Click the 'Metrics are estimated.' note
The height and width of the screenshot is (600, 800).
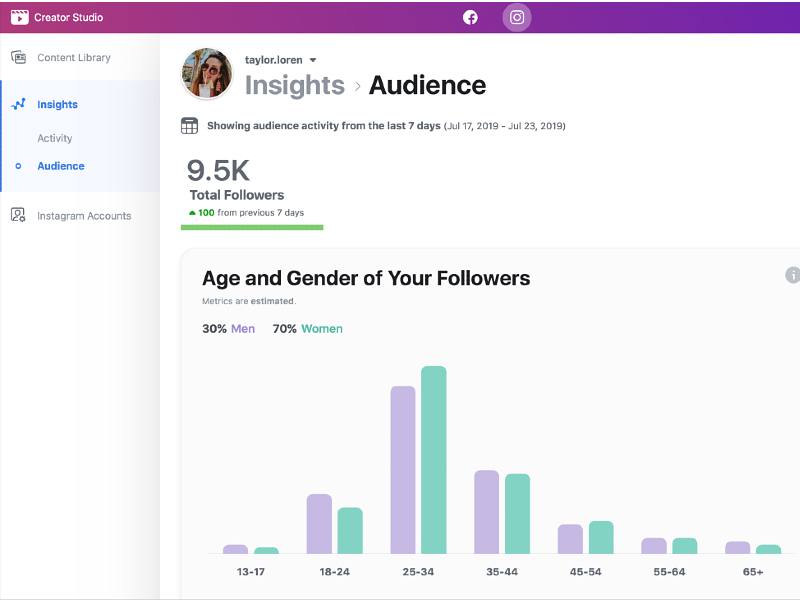pyautogui.click(x=249, y=301)
